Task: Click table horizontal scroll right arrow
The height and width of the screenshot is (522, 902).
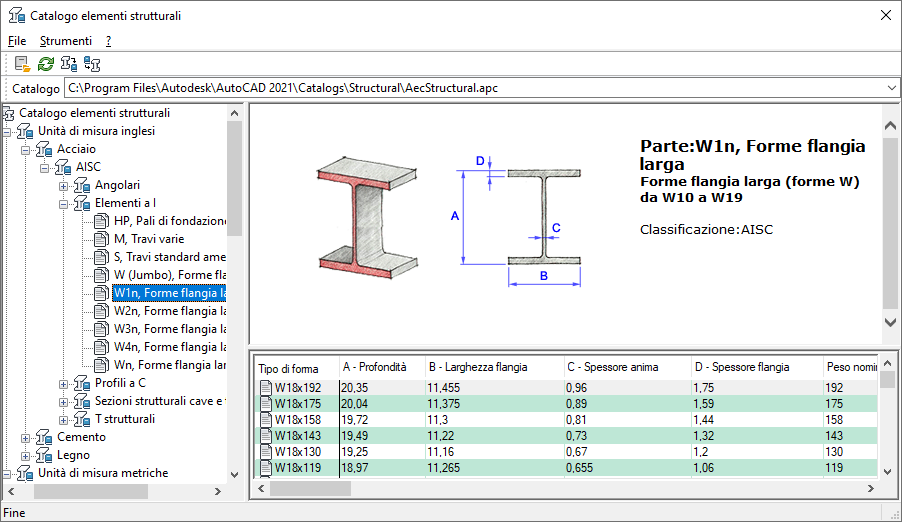Action: [870, 489]
